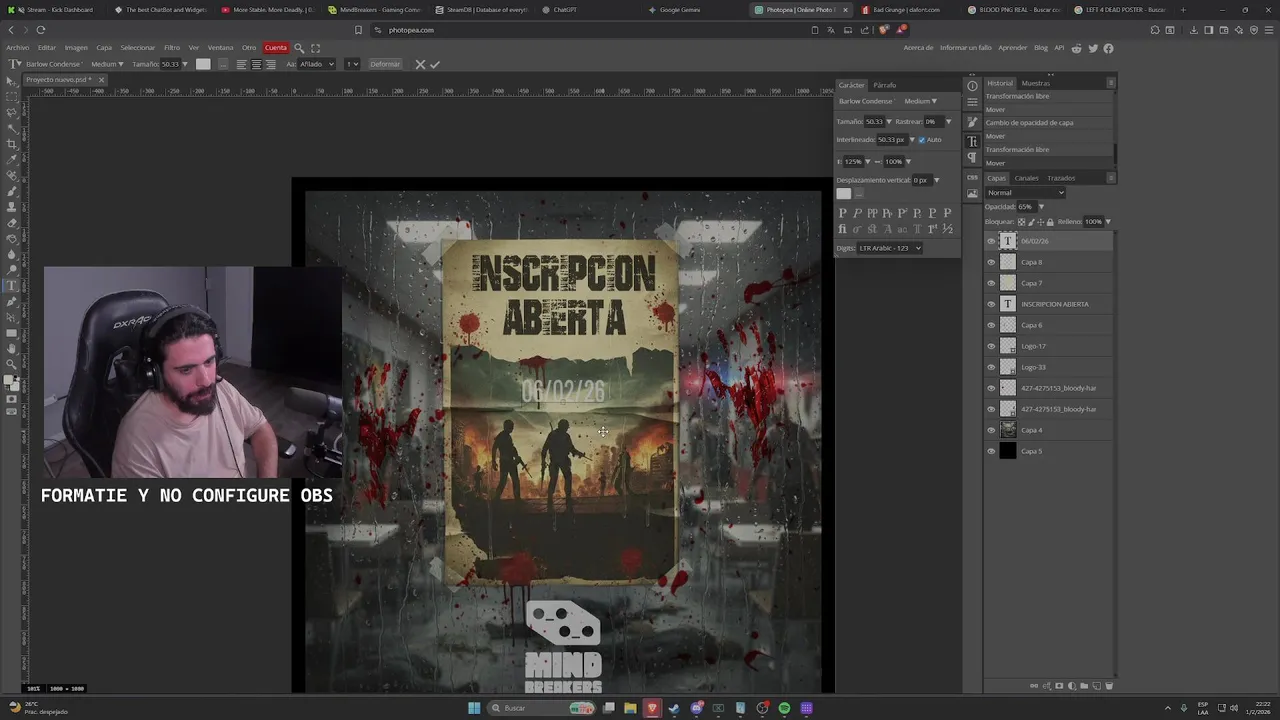The width and height of the screenshot is (1280, 720).
Task: Open the Ventana menu
Action: click(x=220, y=48)
